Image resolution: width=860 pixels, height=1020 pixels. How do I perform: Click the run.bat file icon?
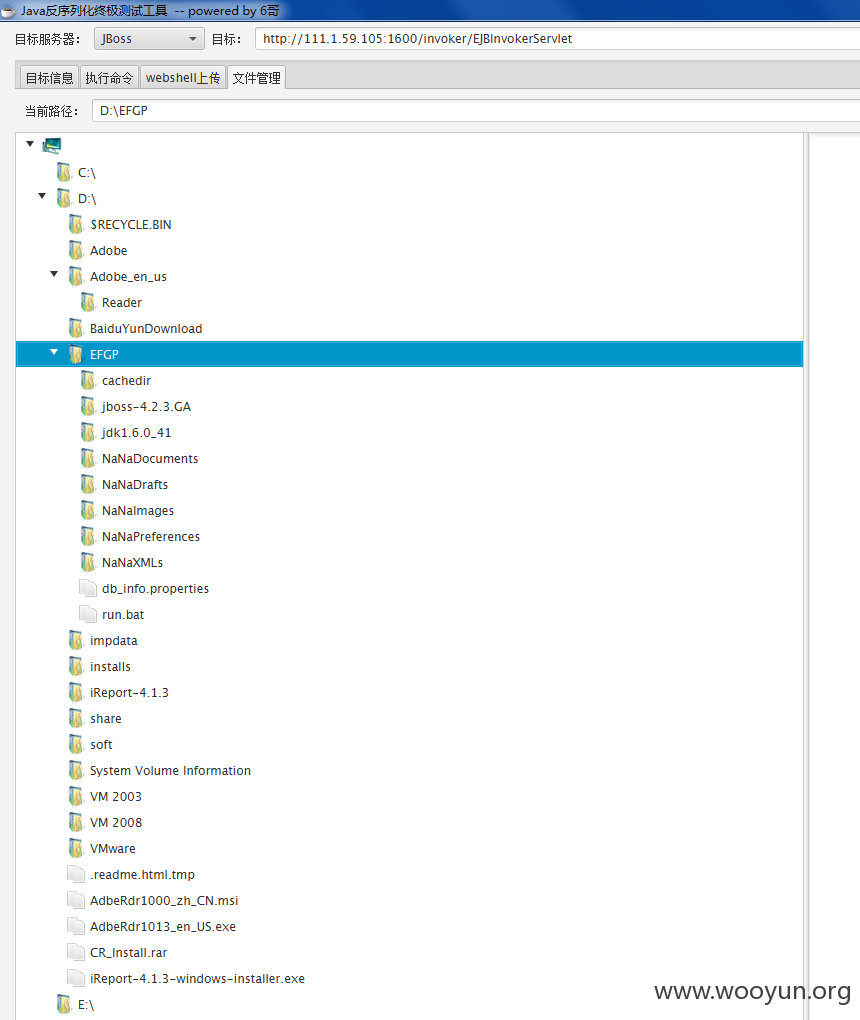click(x=88, y=614)
